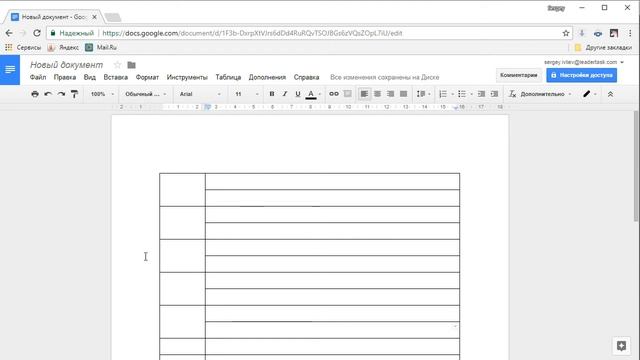Open the Файл menu
This screenshot has width=640, height=360.
click(38, 77)
